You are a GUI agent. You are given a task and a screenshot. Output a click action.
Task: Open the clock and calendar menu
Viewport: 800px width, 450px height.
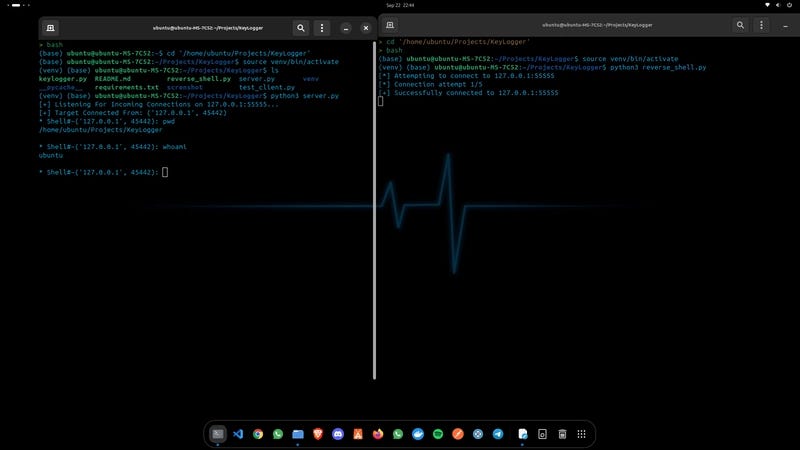(x=400, y=5)
